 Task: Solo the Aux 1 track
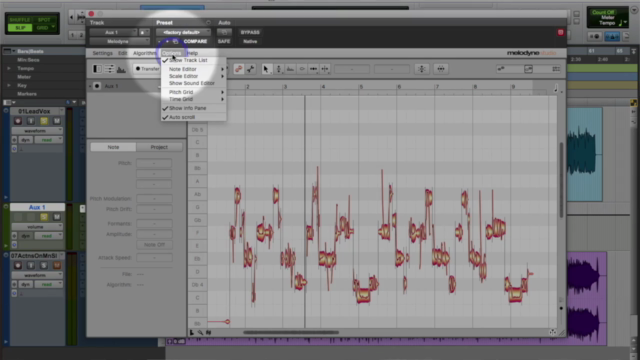point(44,217)
